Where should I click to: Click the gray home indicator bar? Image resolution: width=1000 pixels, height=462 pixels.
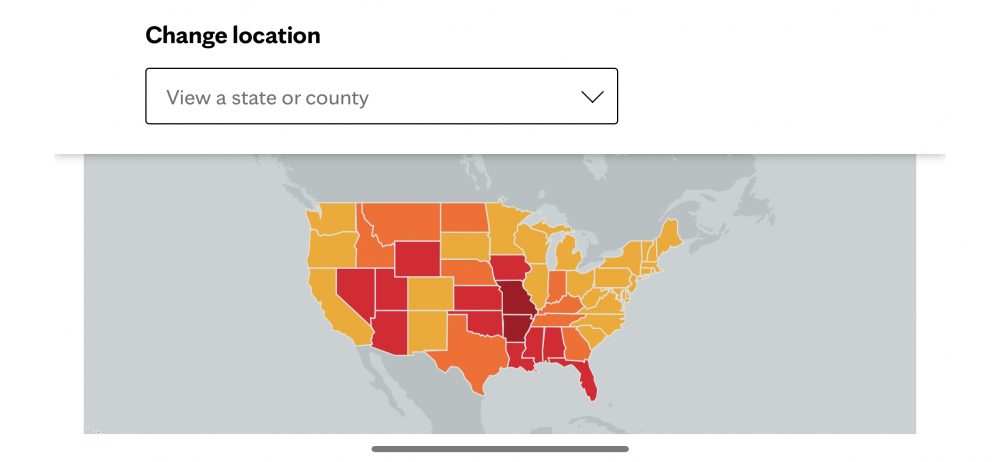(x=500, y=449)
